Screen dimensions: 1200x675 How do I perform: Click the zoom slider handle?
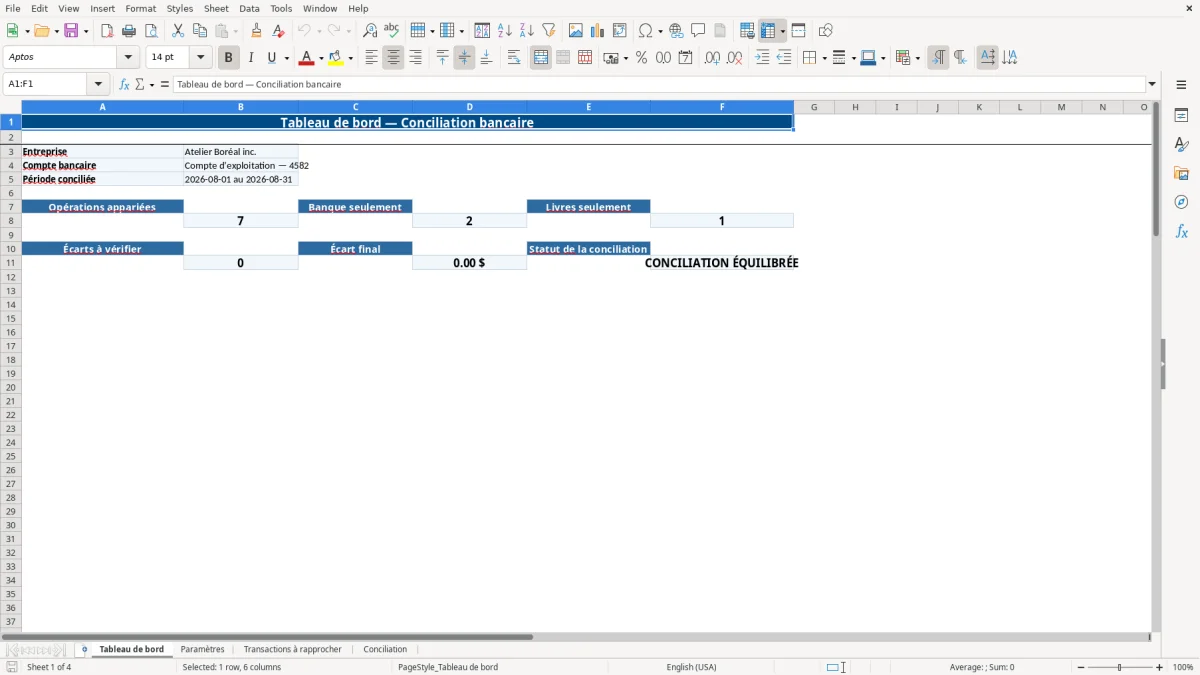tap(1120, 667)
